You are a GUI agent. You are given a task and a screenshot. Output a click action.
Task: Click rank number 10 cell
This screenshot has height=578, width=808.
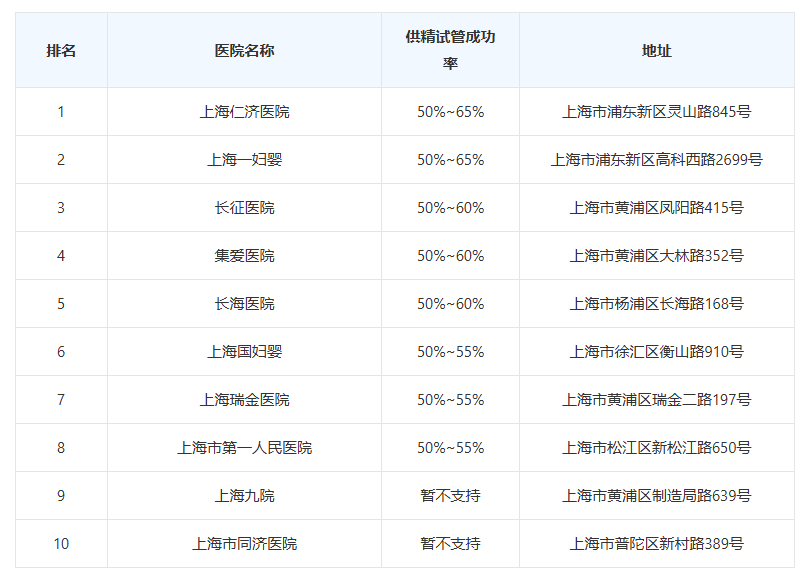[x=61, y=543]
